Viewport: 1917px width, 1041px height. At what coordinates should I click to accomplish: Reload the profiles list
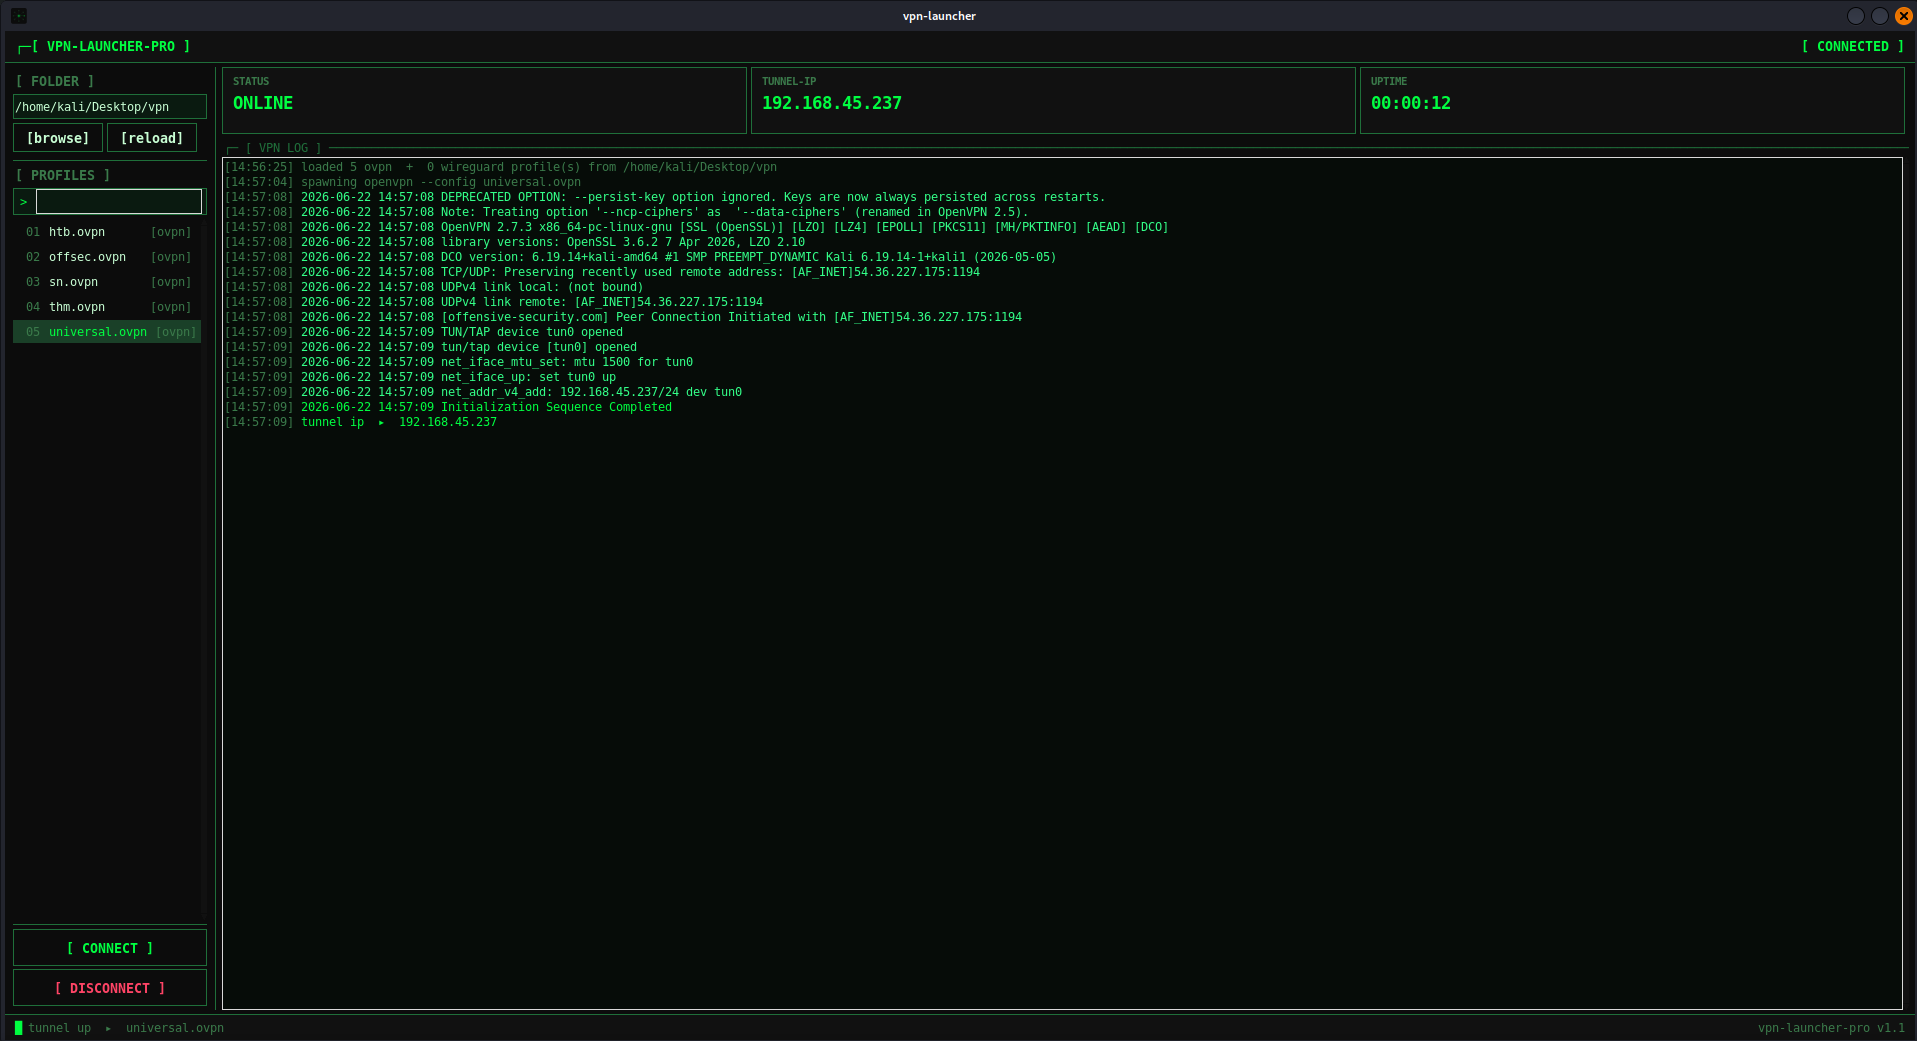click(x=152, y=138)
